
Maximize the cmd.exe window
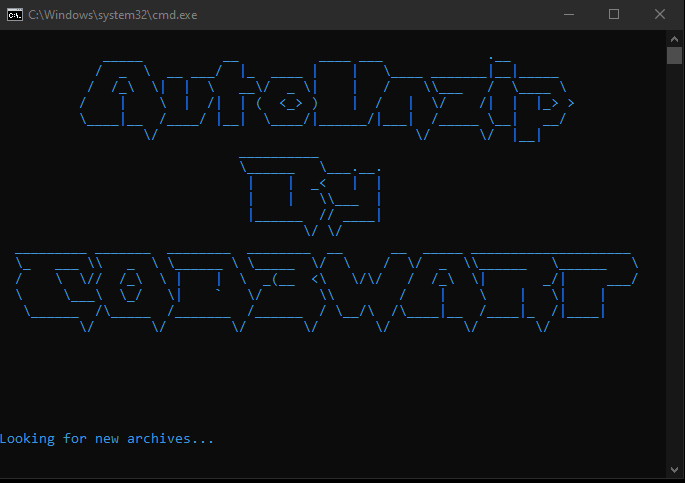point(614,14)
